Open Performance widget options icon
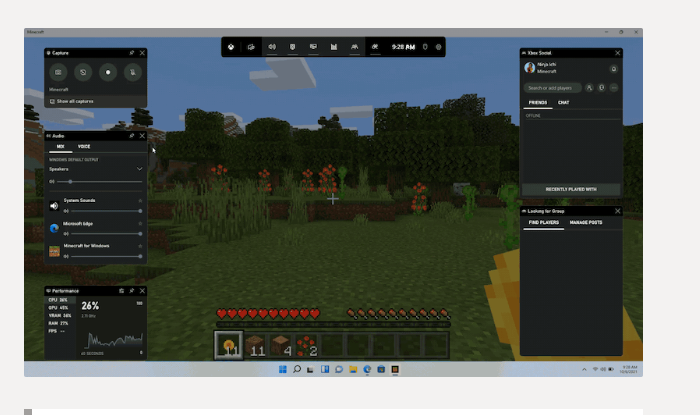This screenshot has width=700, height=415. coord(121,290)
